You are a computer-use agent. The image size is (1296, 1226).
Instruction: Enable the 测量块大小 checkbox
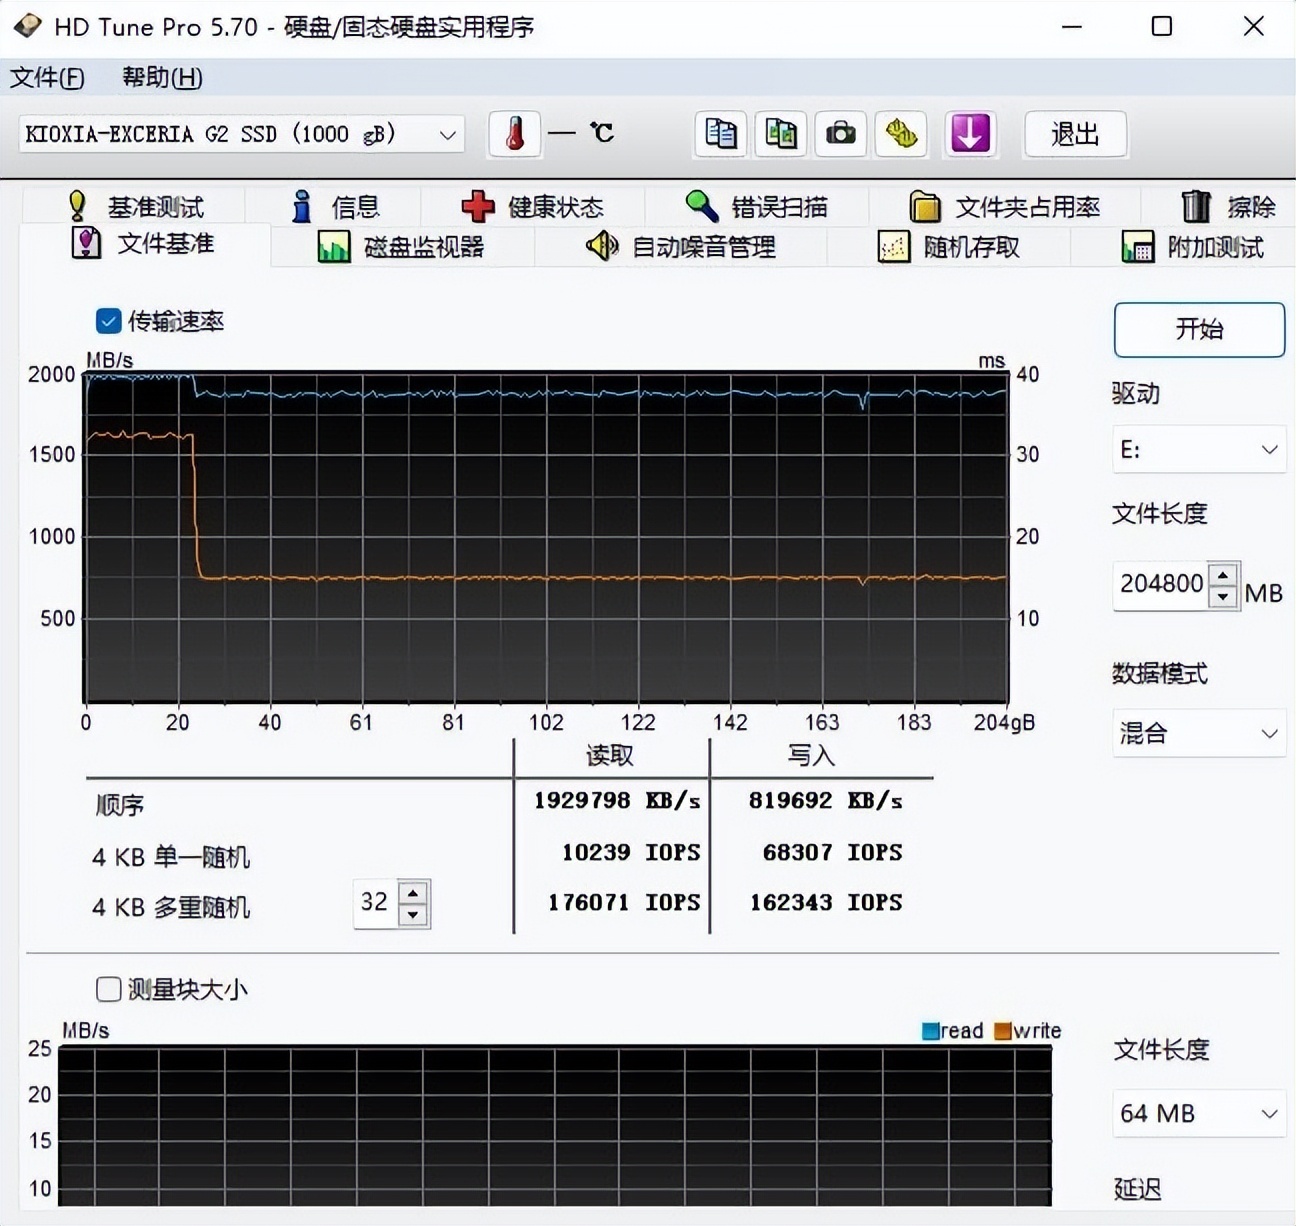108,989
